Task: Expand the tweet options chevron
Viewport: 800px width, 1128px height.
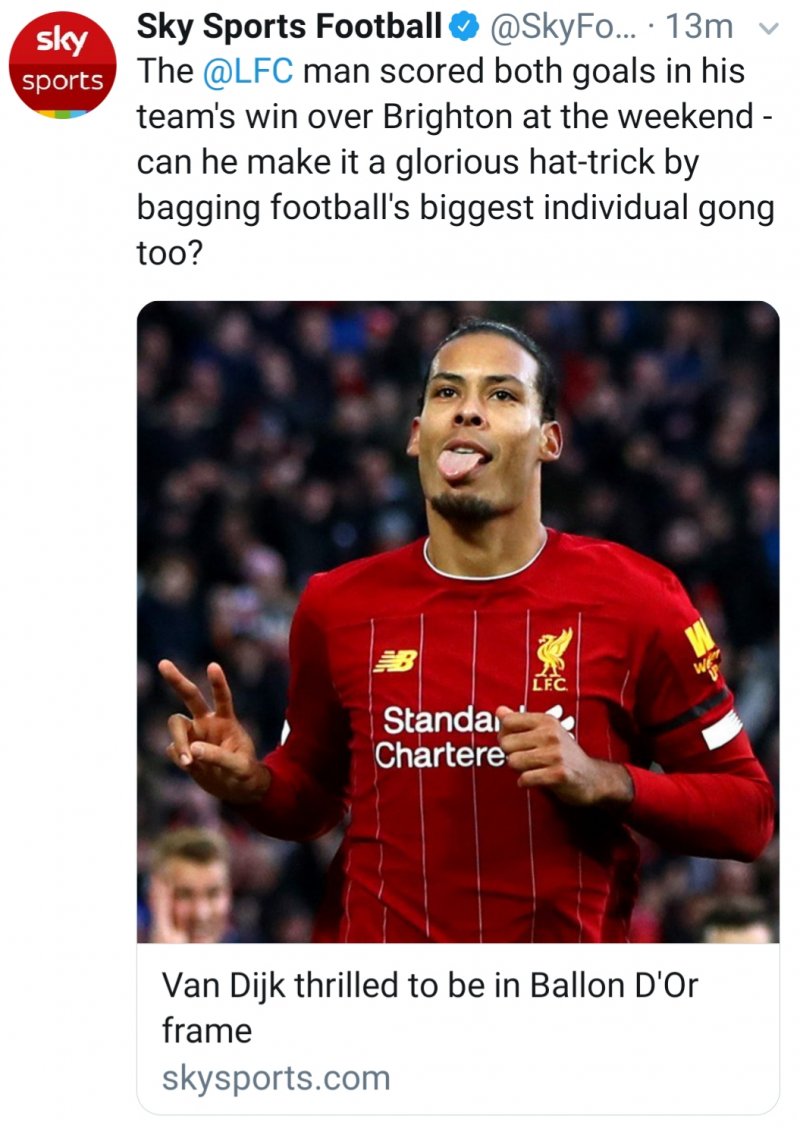Action: (769, 29)
